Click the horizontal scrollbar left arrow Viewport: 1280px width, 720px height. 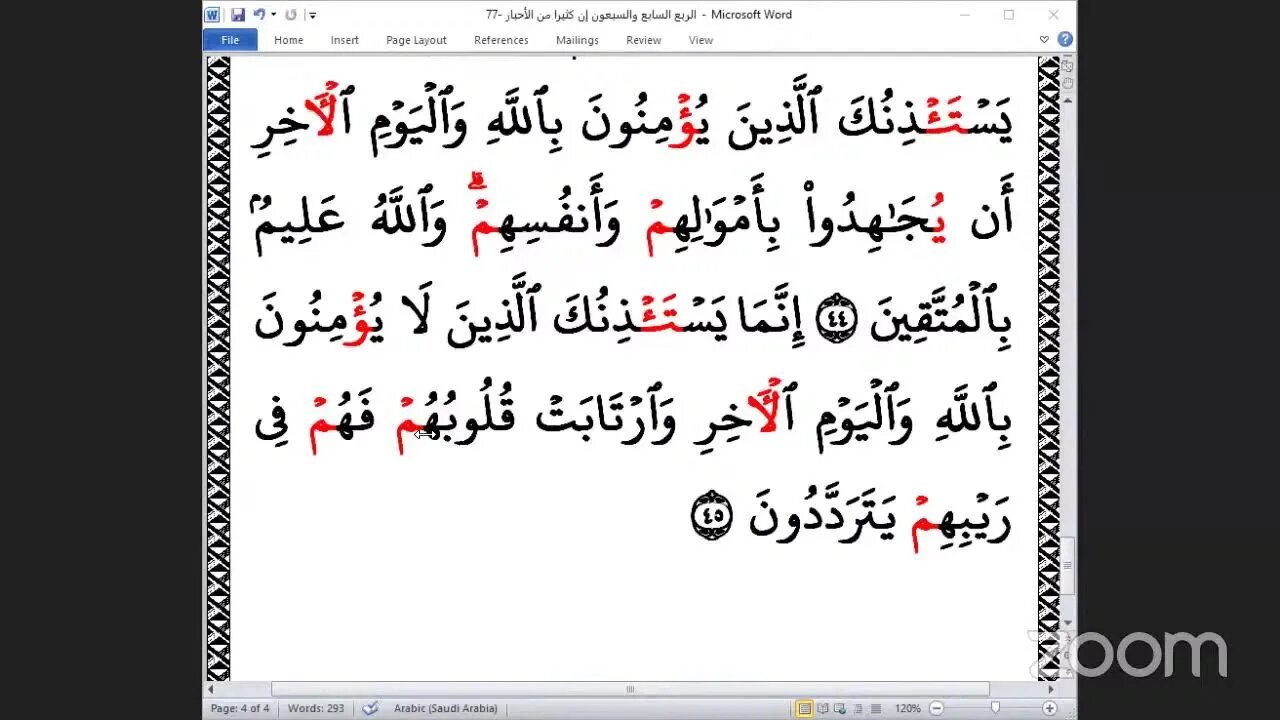tap(211, 689)
